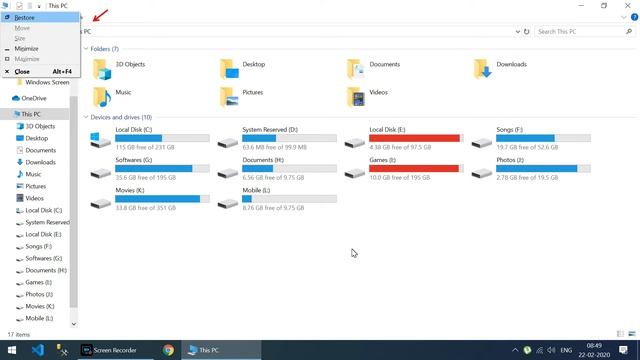Select Restore from the window system menu
The image size is (640, 360).
[40, 18]
